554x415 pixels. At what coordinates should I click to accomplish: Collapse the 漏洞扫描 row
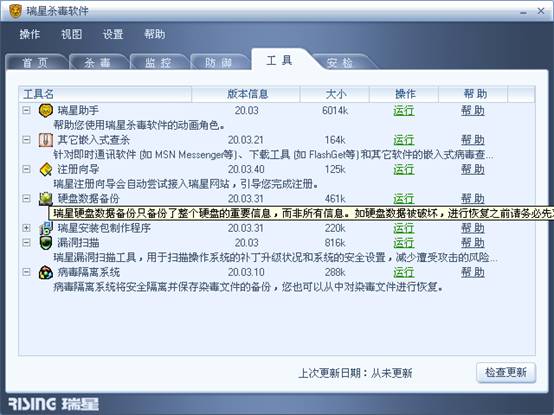[26, 243]
